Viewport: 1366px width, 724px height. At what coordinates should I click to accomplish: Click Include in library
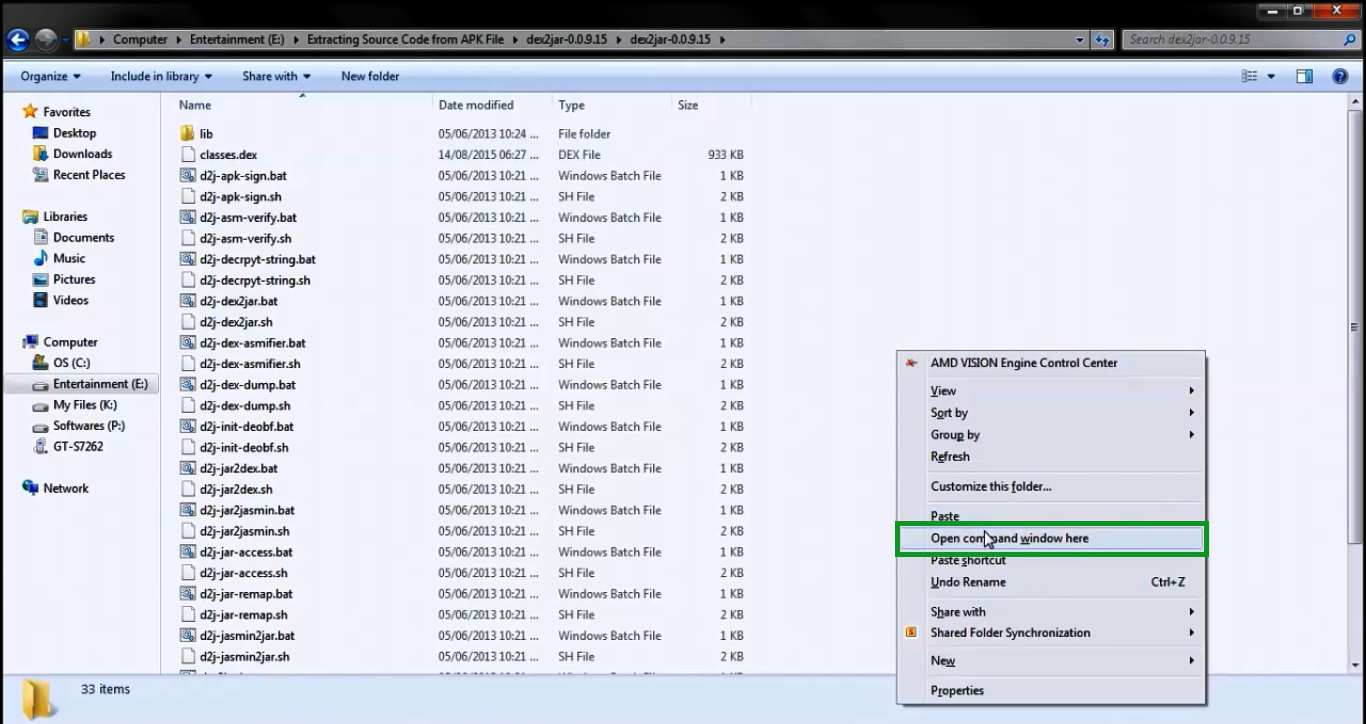click(x=155, y=75)
